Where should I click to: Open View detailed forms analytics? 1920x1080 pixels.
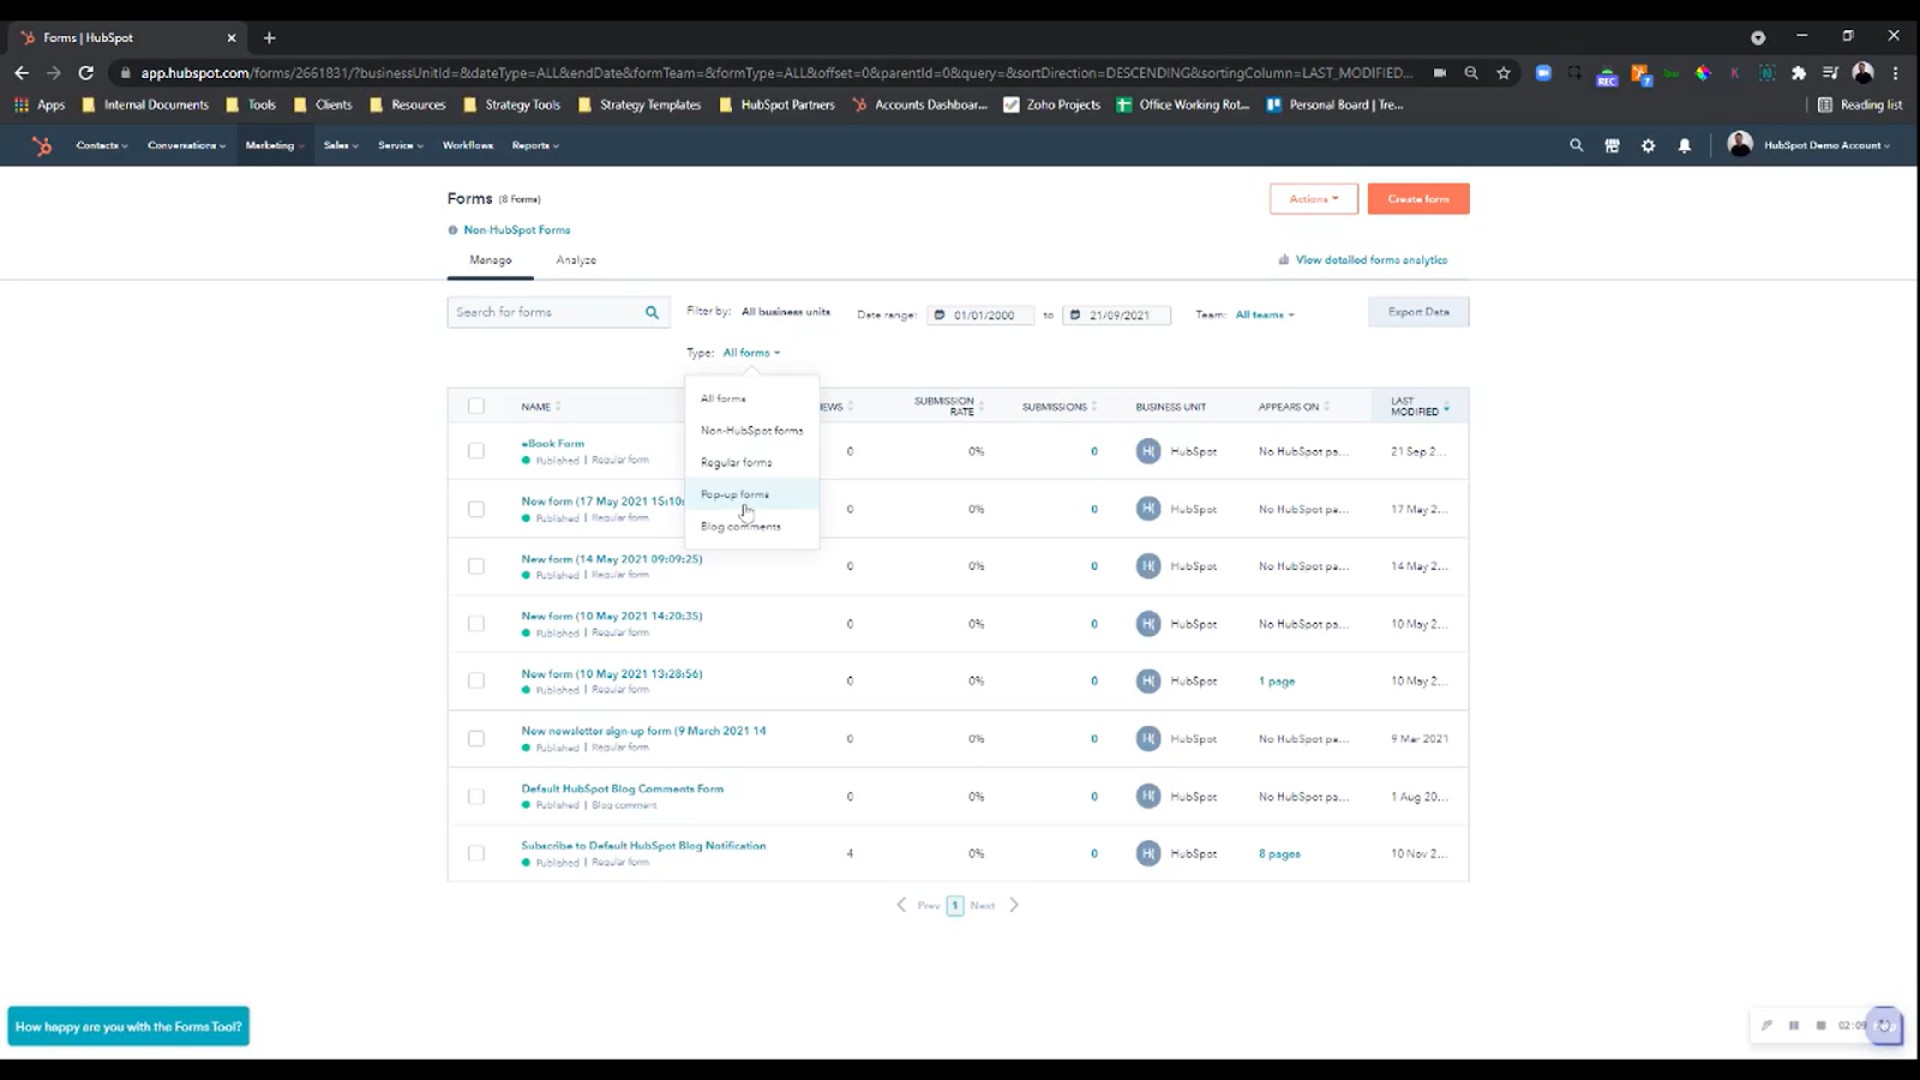(x=1370, y=259)
